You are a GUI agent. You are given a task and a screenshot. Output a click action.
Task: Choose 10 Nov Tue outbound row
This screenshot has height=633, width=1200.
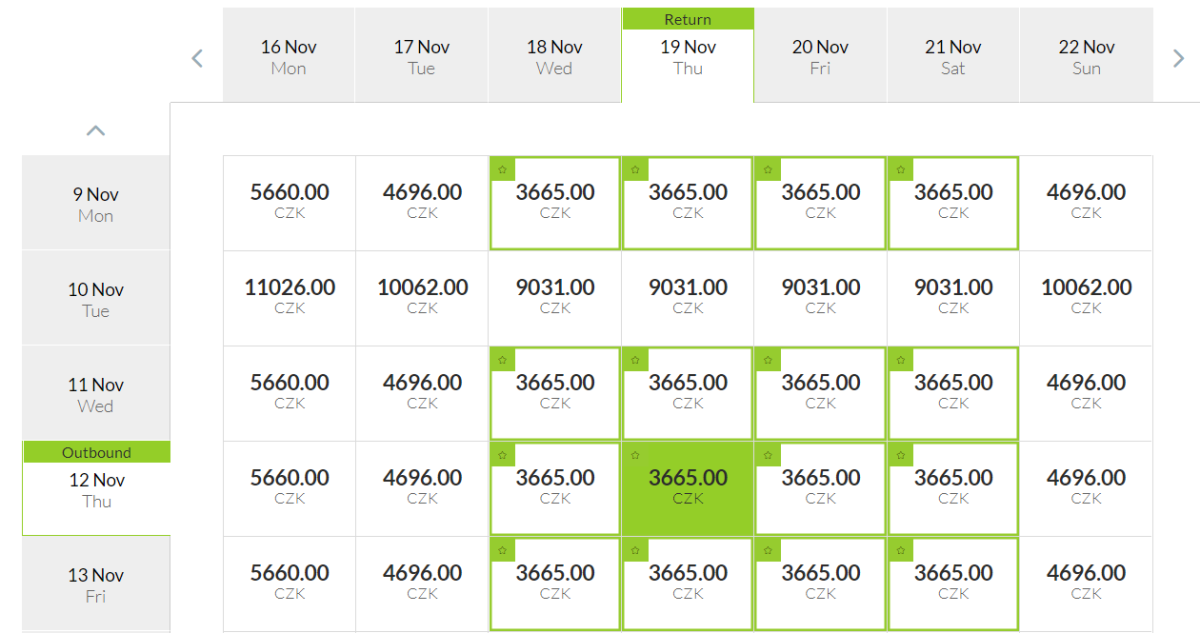click(x=96, y=299)
